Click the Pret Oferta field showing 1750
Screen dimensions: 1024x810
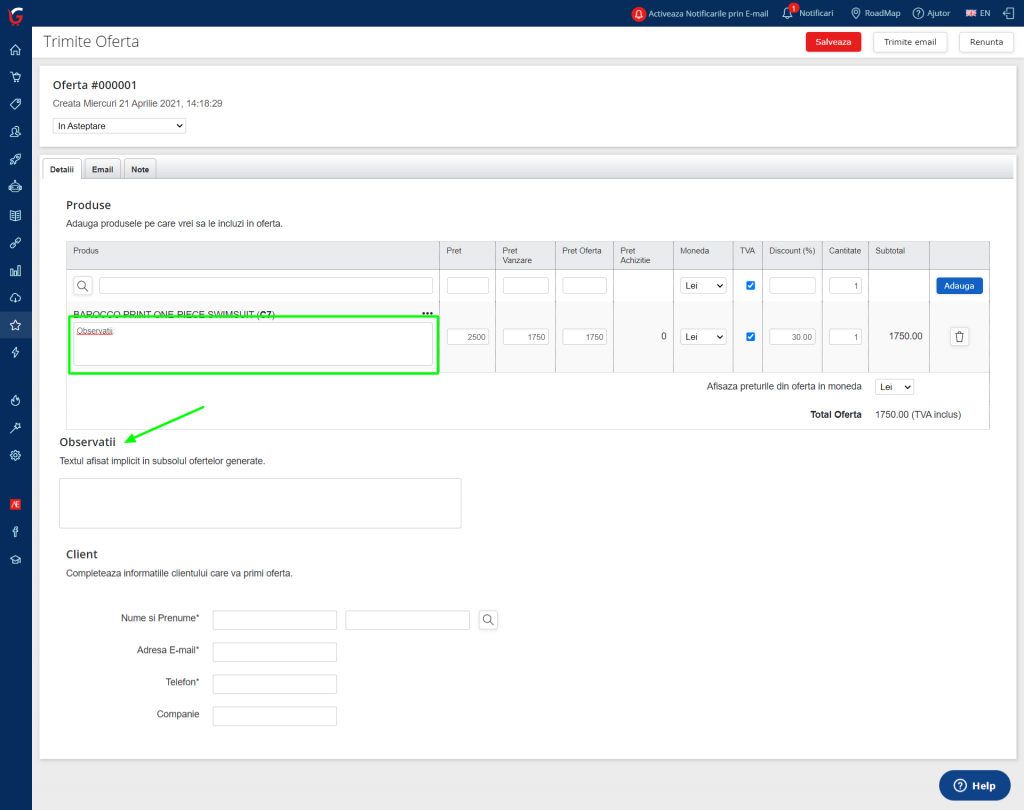(x=584, y=336)
